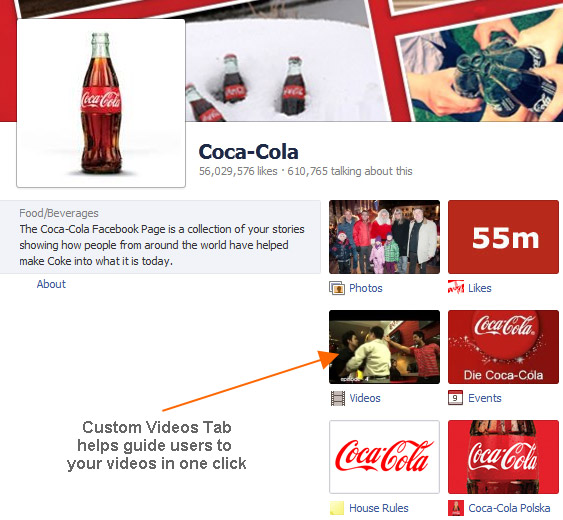Click the page description about Coke stories

coord(162,245)
